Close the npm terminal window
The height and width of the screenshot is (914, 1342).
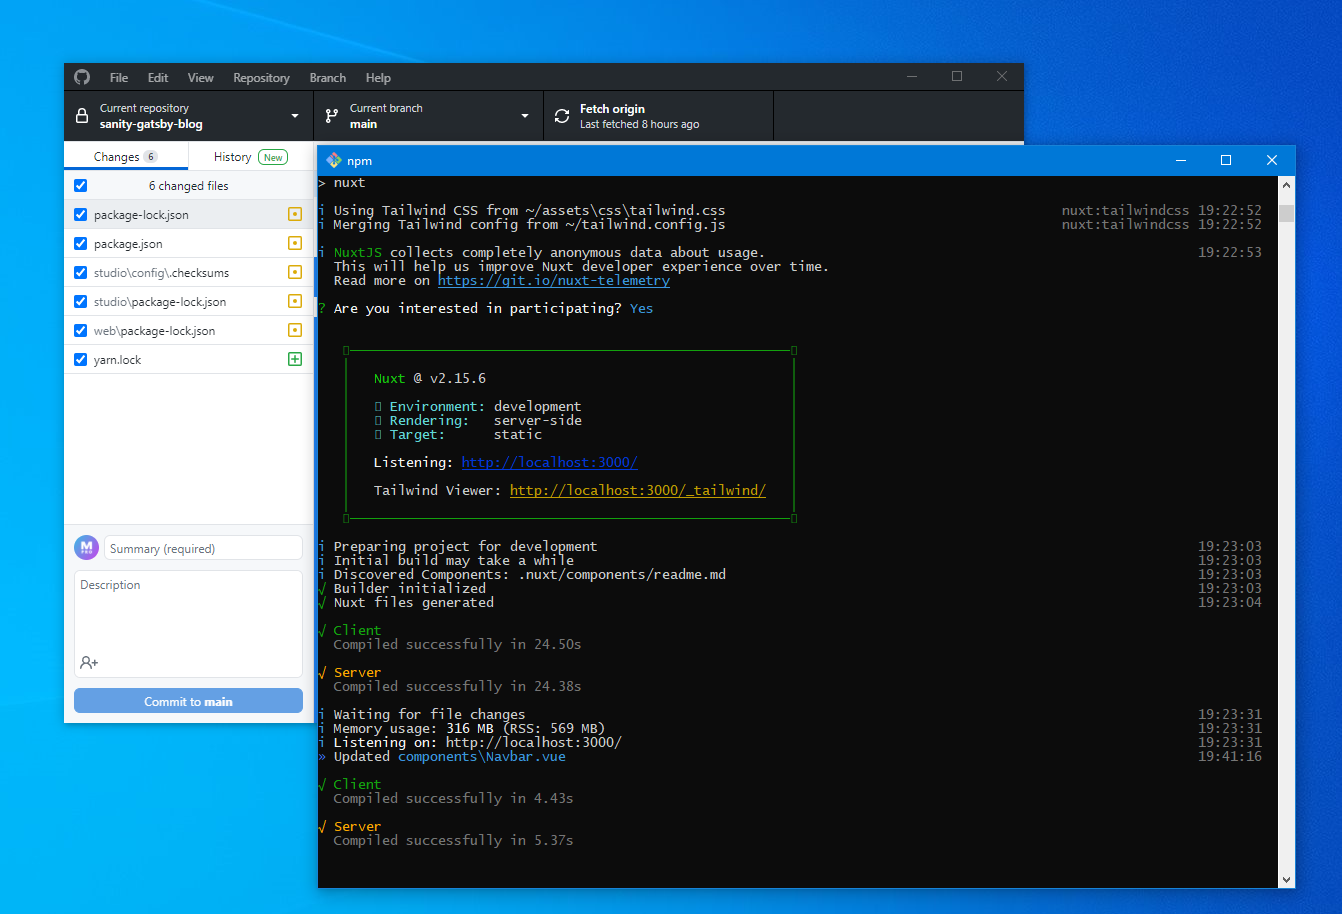(x=1272, y=160)
